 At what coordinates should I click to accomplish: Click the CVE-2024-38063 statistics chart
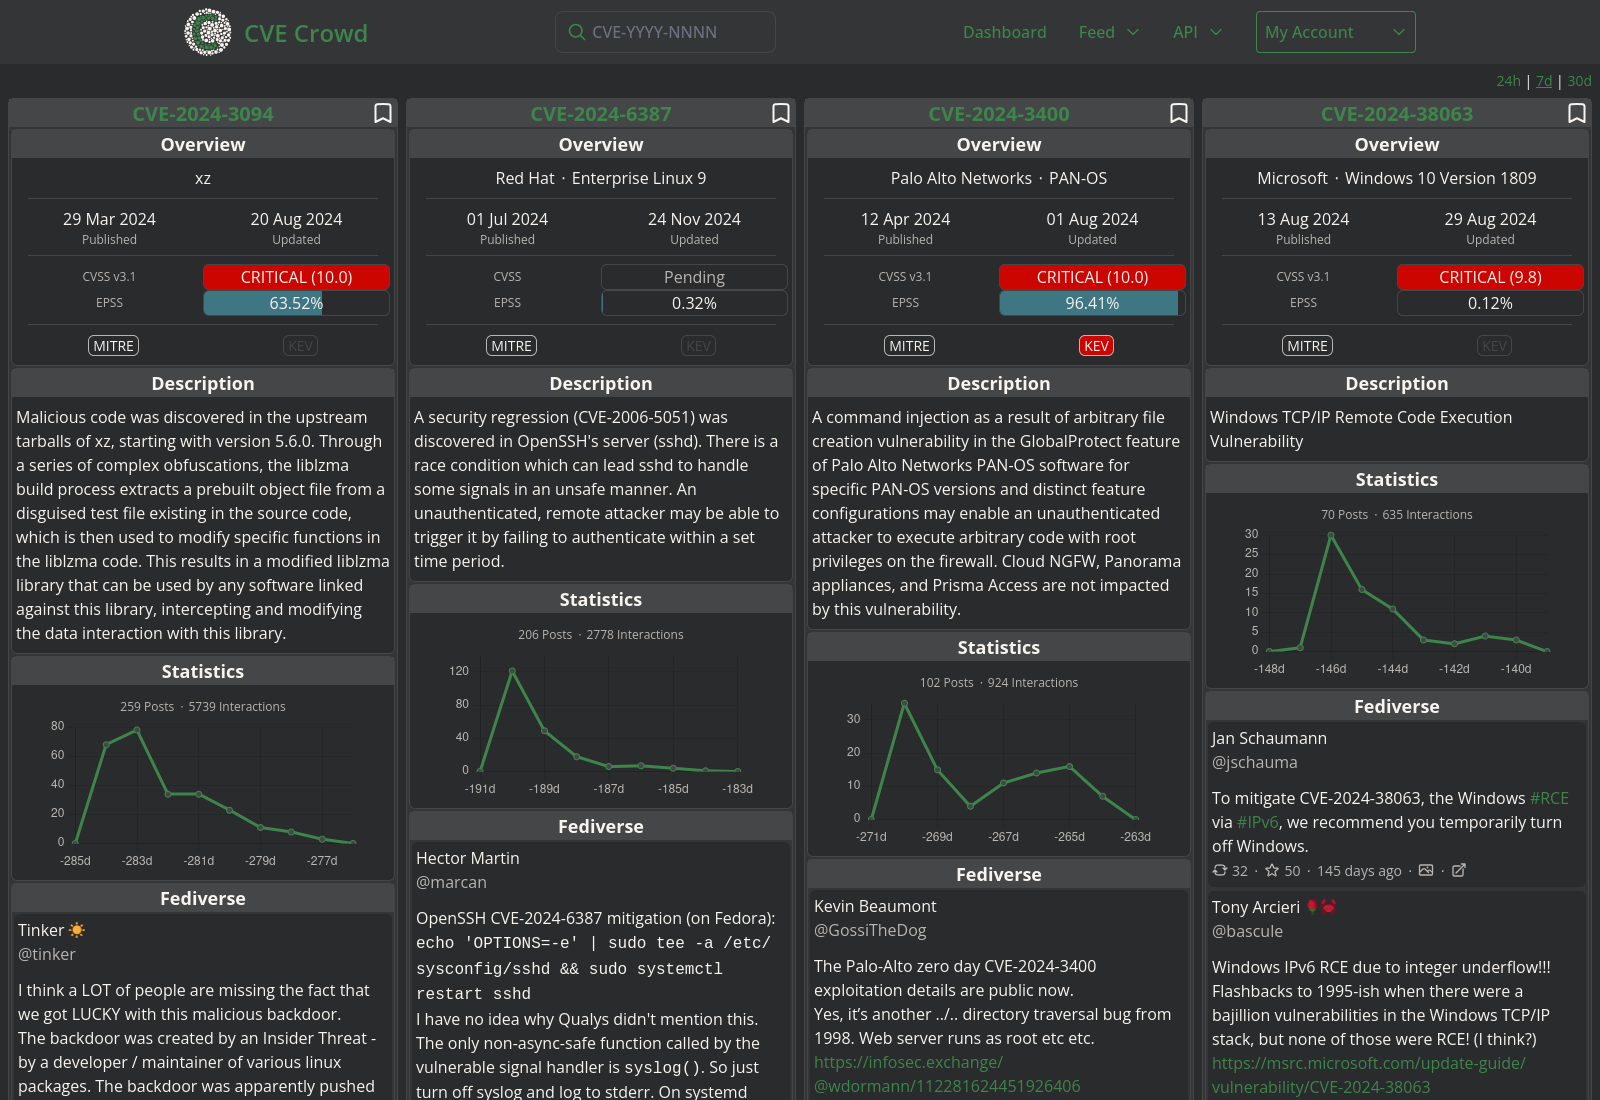1397,600
